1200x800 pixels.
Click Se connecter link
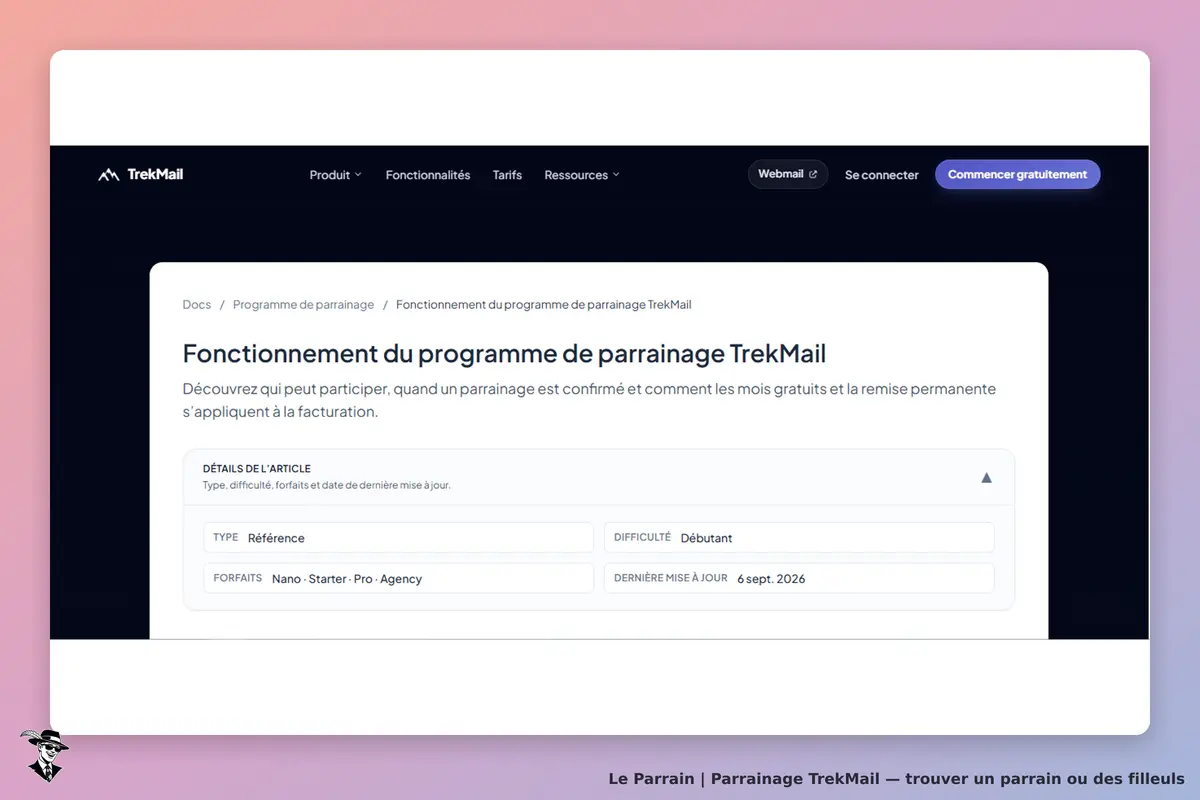[x=882, y=175]
